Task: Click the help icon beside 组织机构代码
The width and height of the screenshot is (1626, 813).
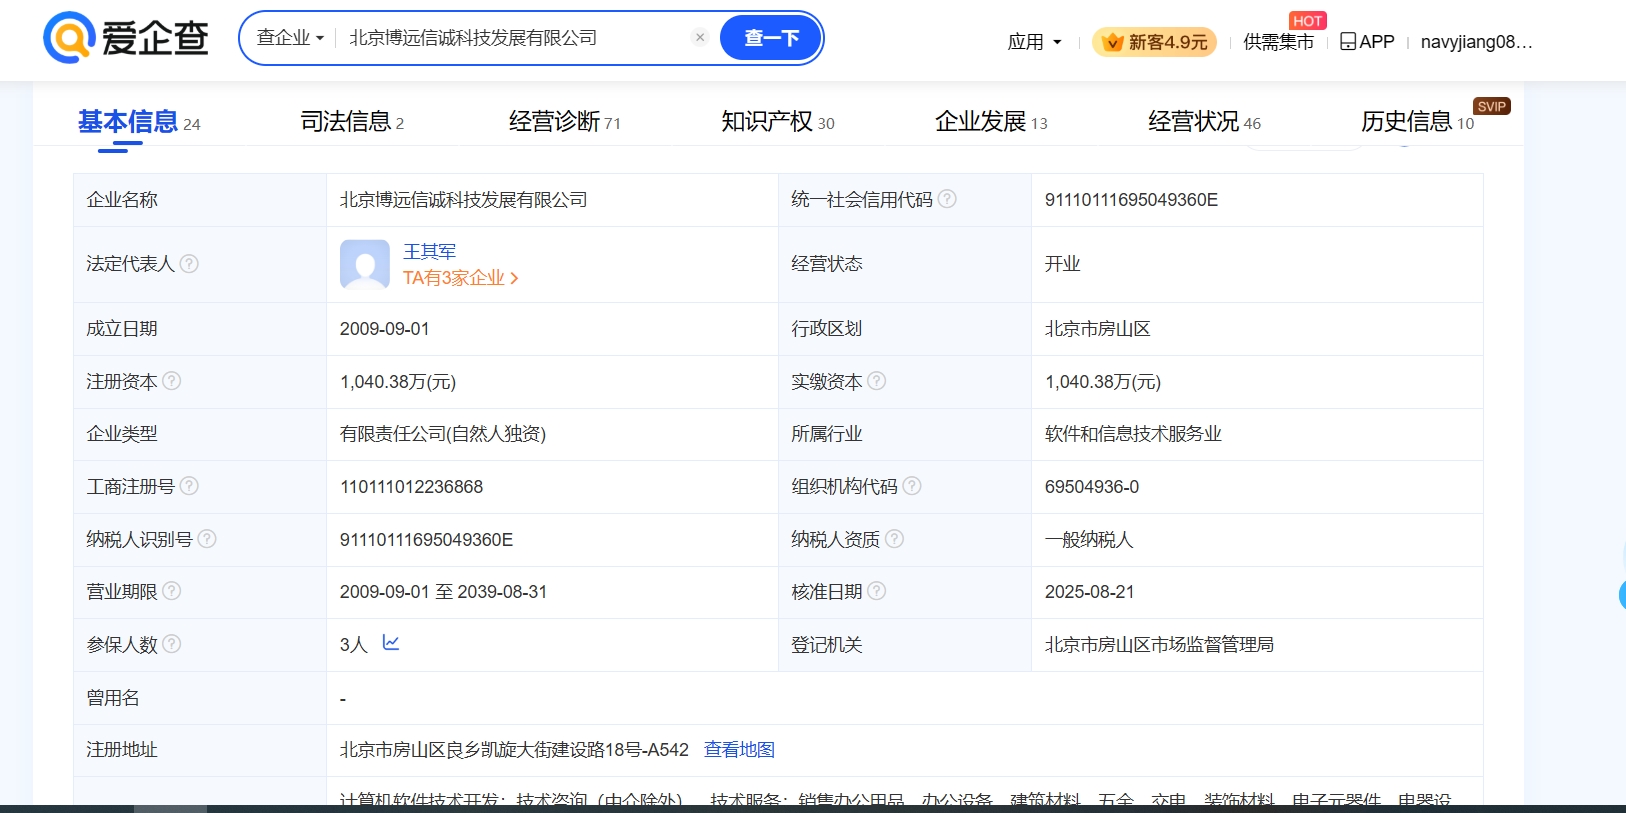Action: coord(912,486)
